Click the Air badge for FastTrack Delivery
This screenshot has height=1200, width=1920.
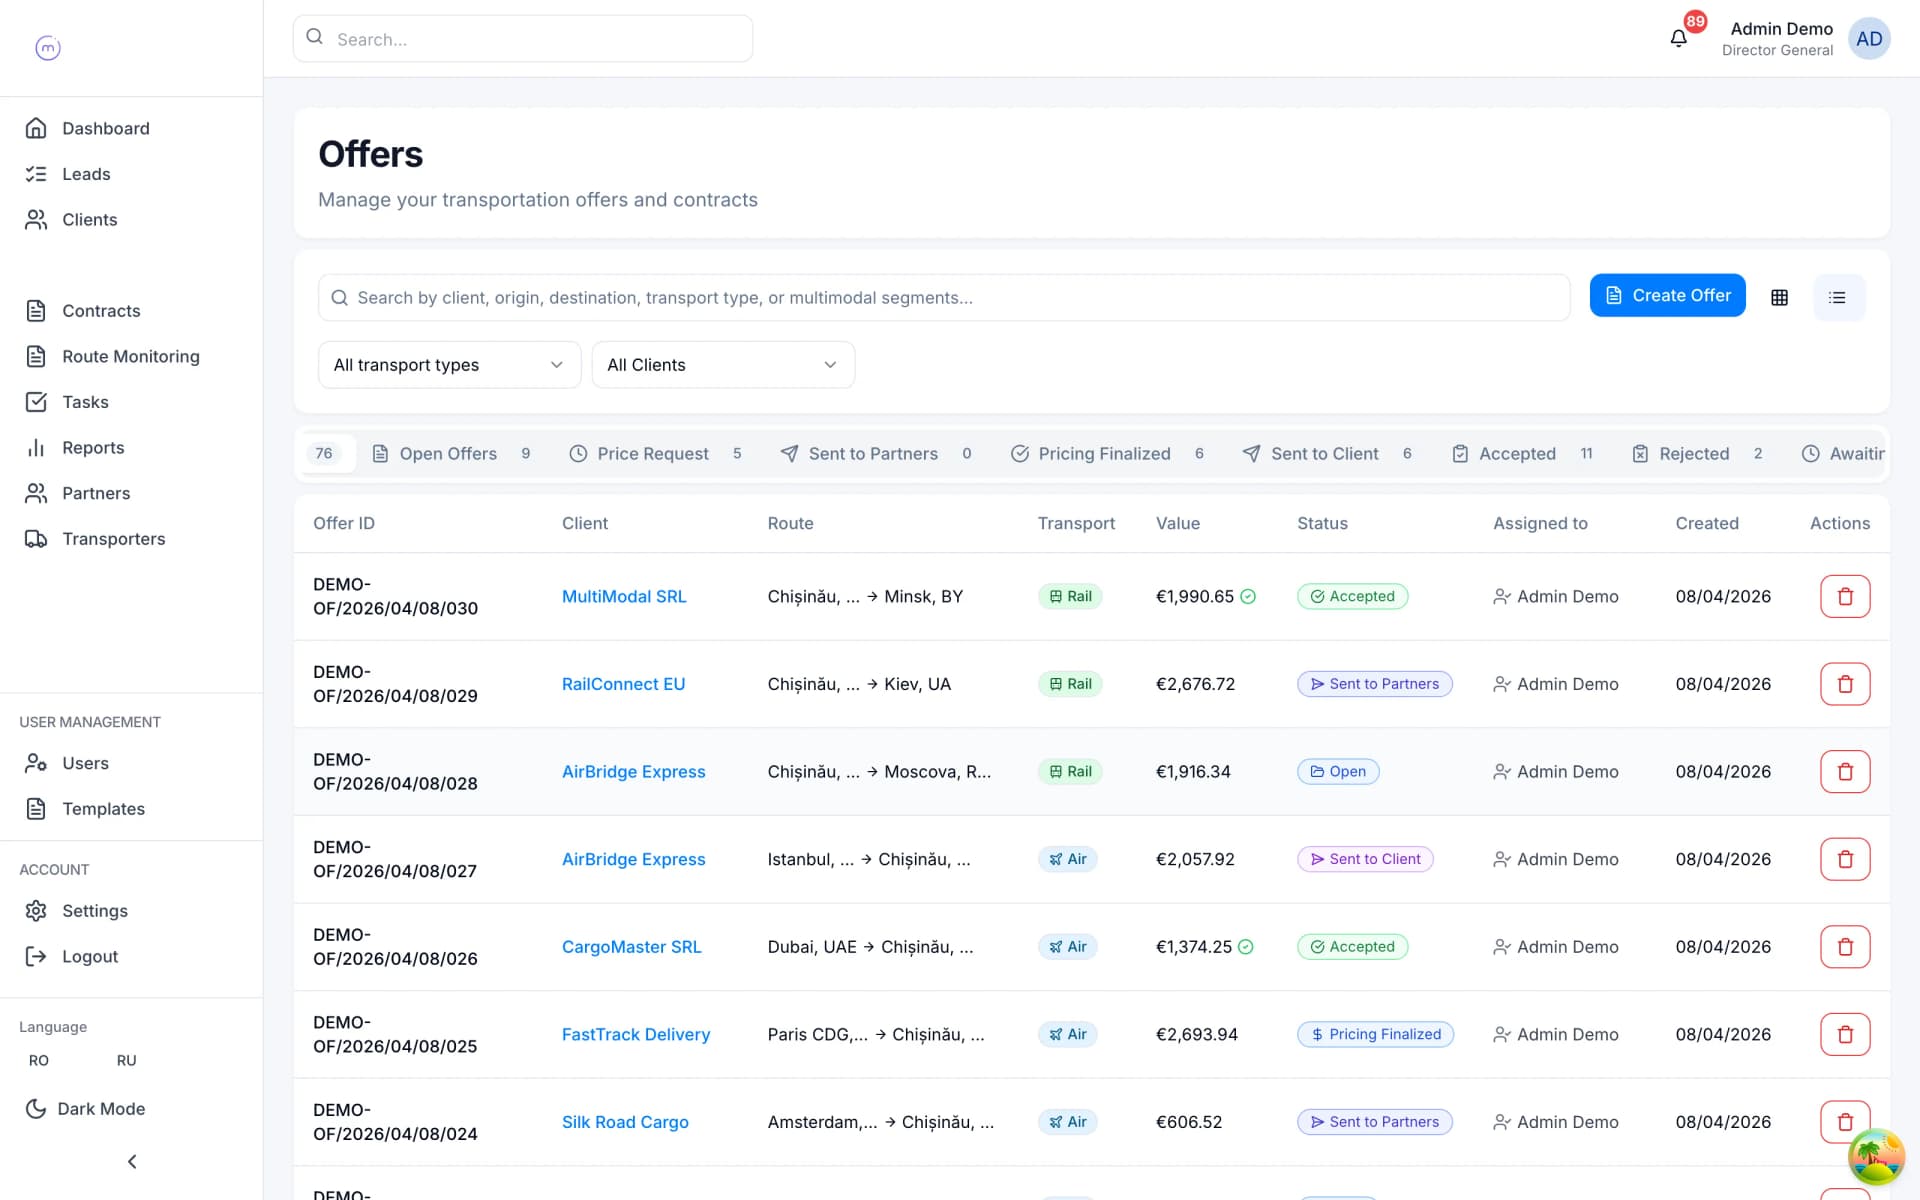tap(1068, 1035)
